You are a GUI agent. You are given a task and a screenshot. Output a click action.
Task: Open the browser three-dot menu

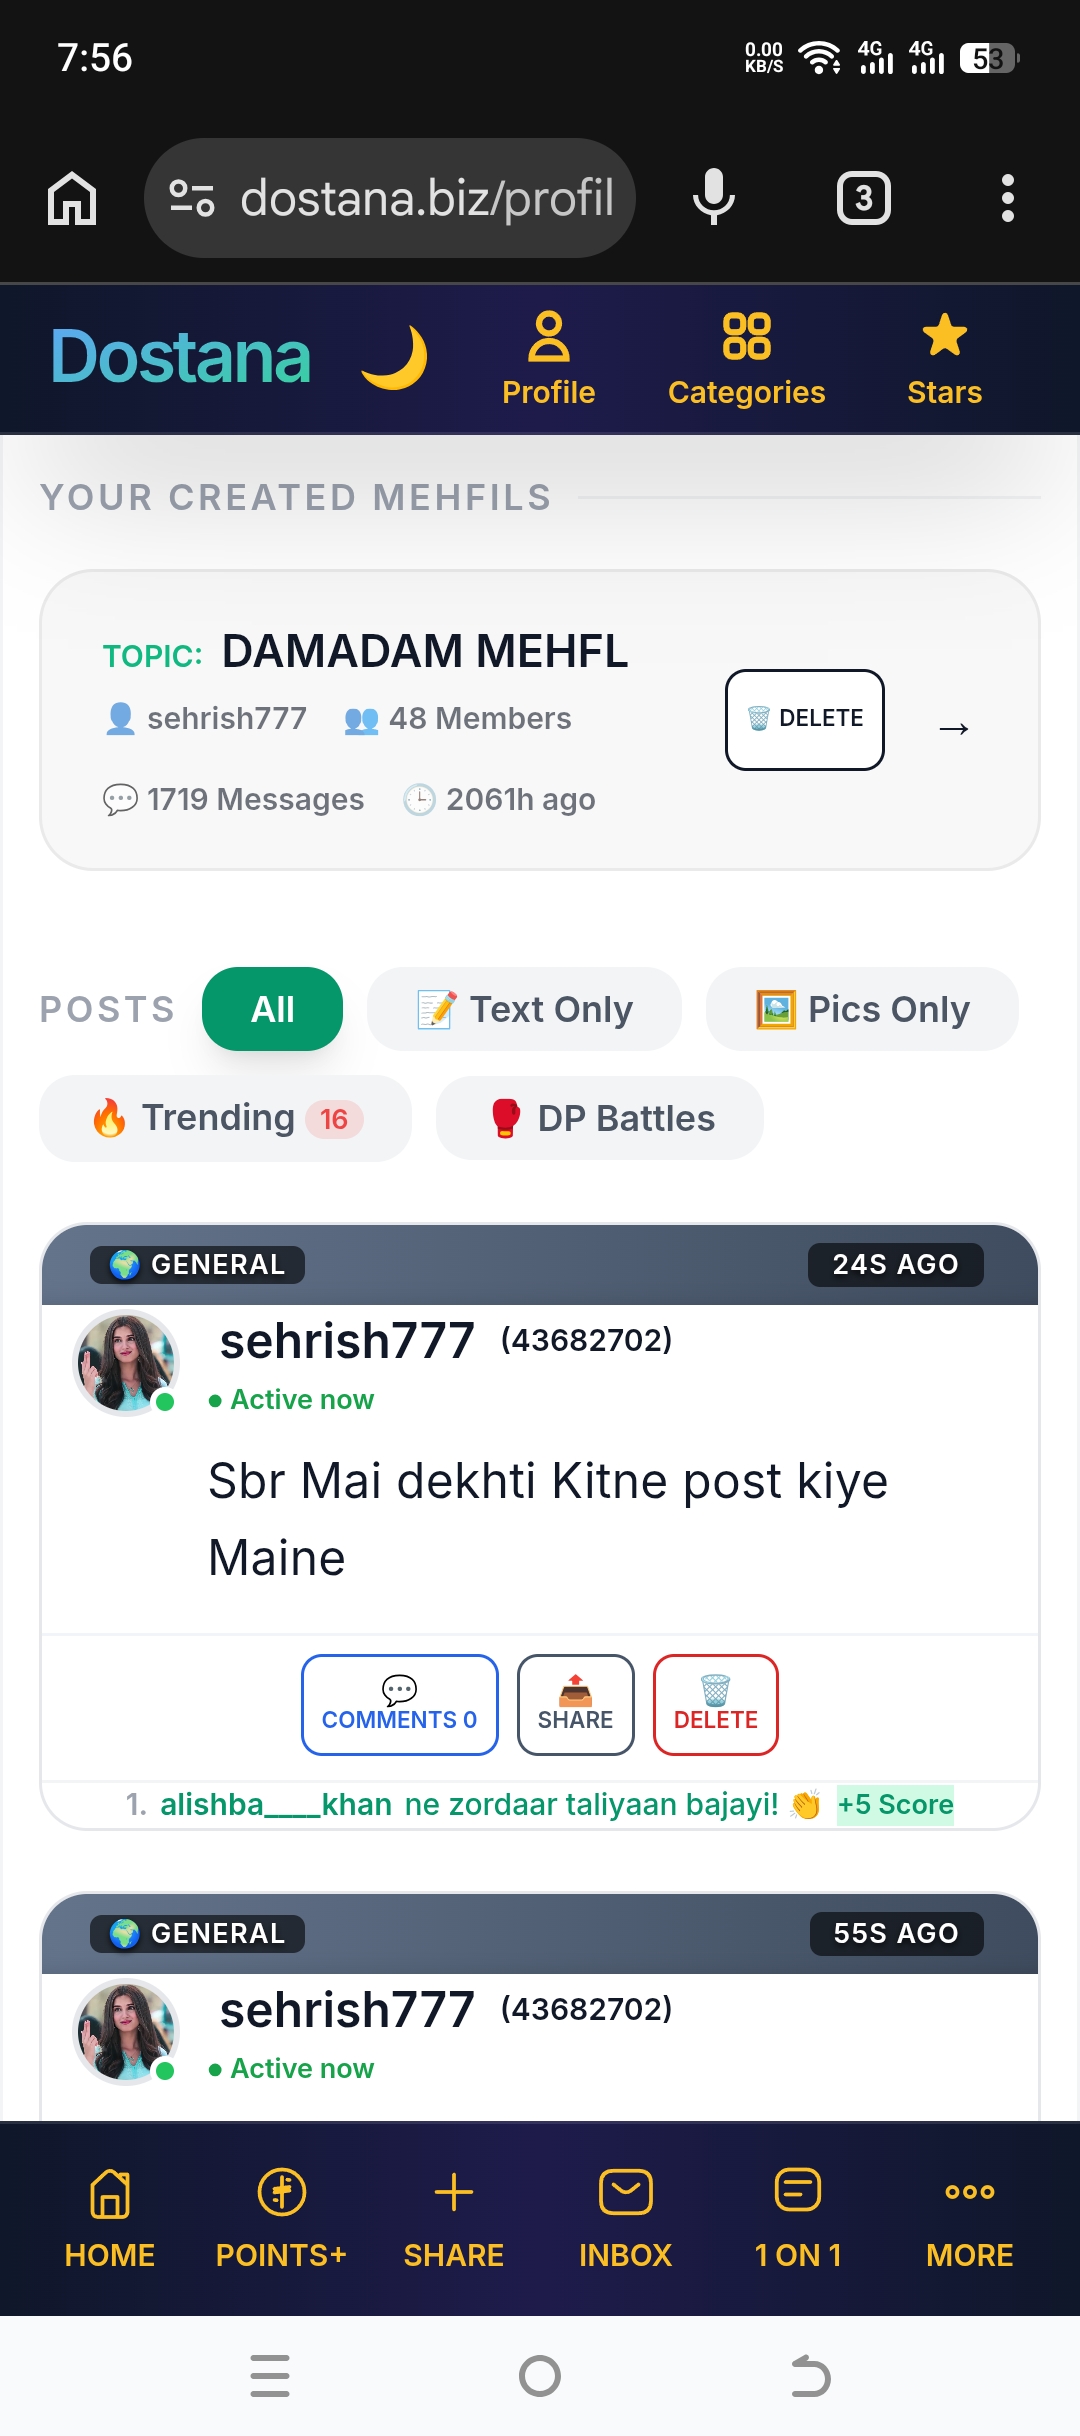point(1007,198)
